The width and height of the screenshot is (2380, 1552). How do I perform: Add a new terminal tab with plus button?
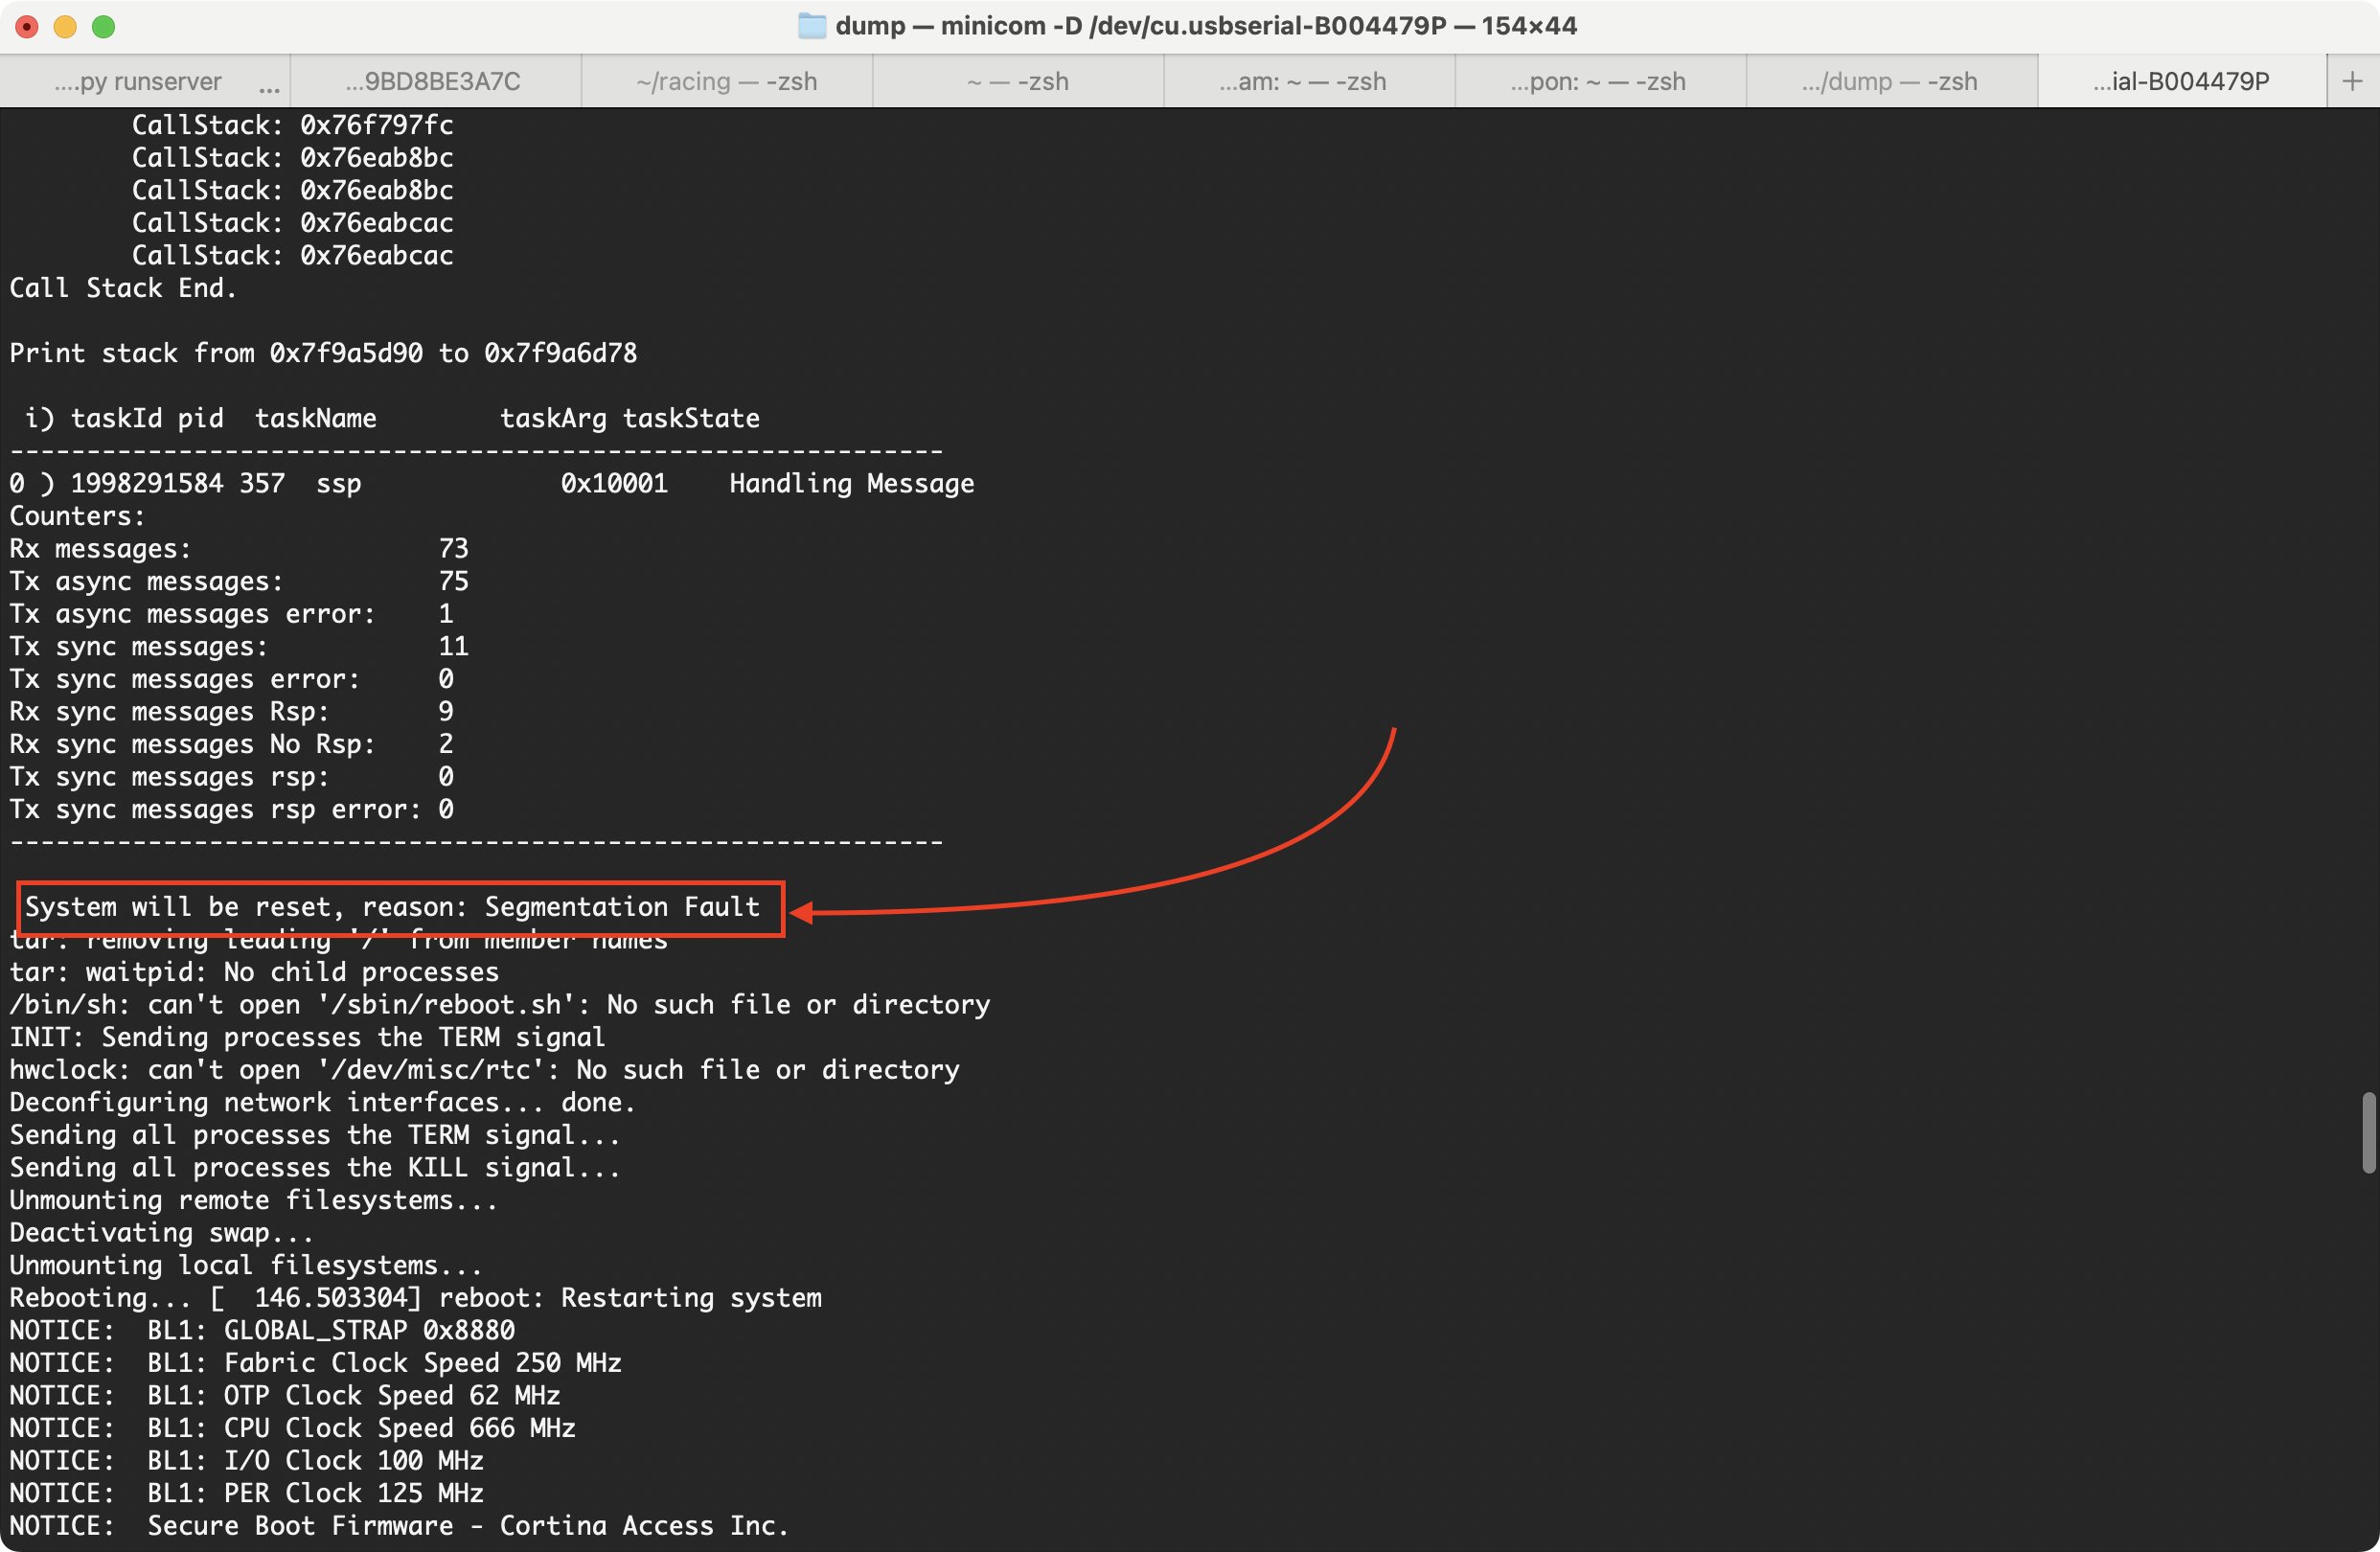2352,81
